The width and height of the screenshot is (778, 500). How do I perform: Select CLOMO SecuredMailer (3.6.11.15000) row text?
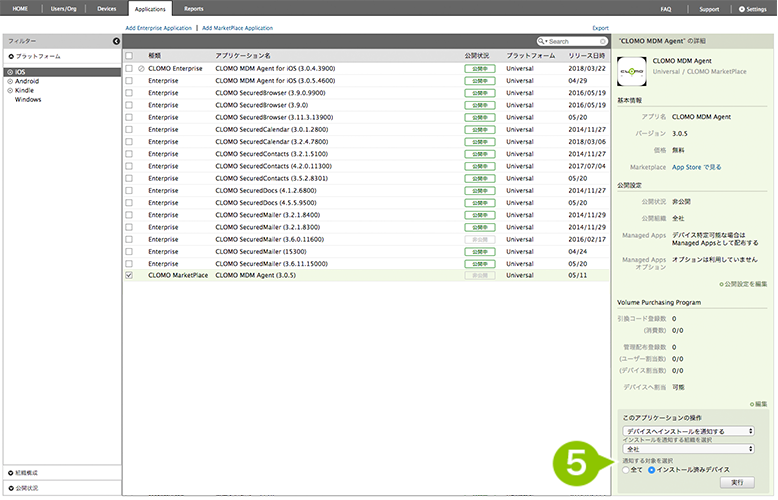271,264
